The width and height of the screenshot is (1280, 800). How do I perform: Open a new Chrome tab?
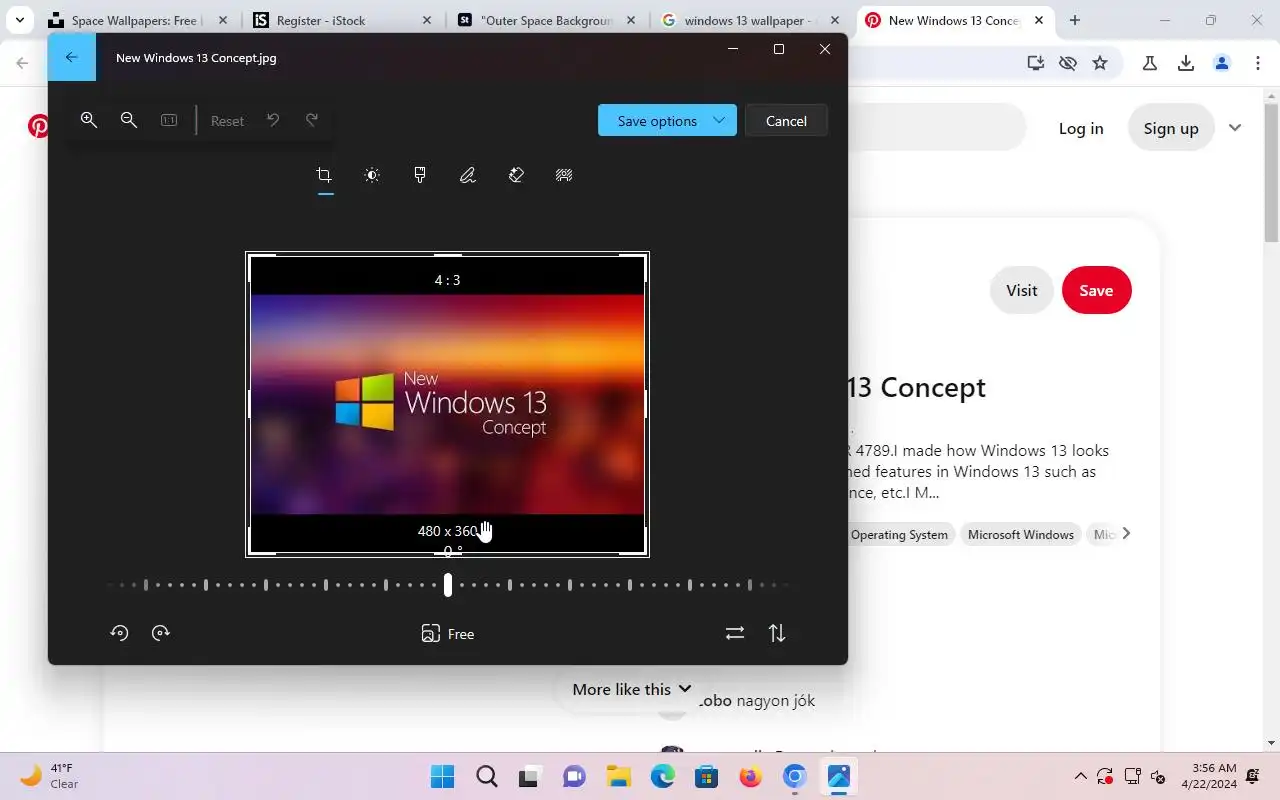click(x=1075, y=20)
